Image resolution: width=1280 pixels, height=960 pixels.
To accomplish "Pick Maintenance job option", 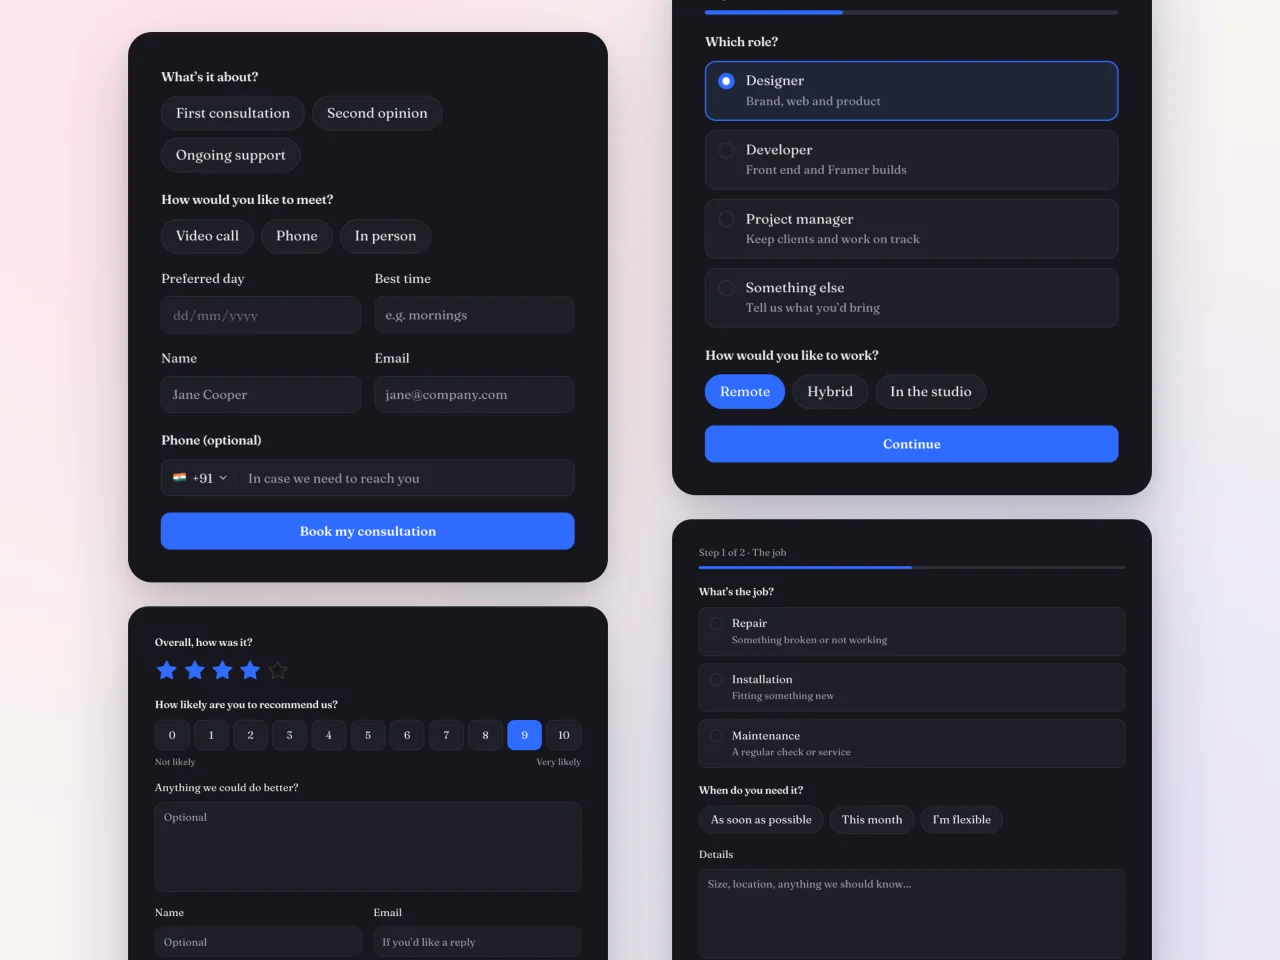I will point(911,743).
